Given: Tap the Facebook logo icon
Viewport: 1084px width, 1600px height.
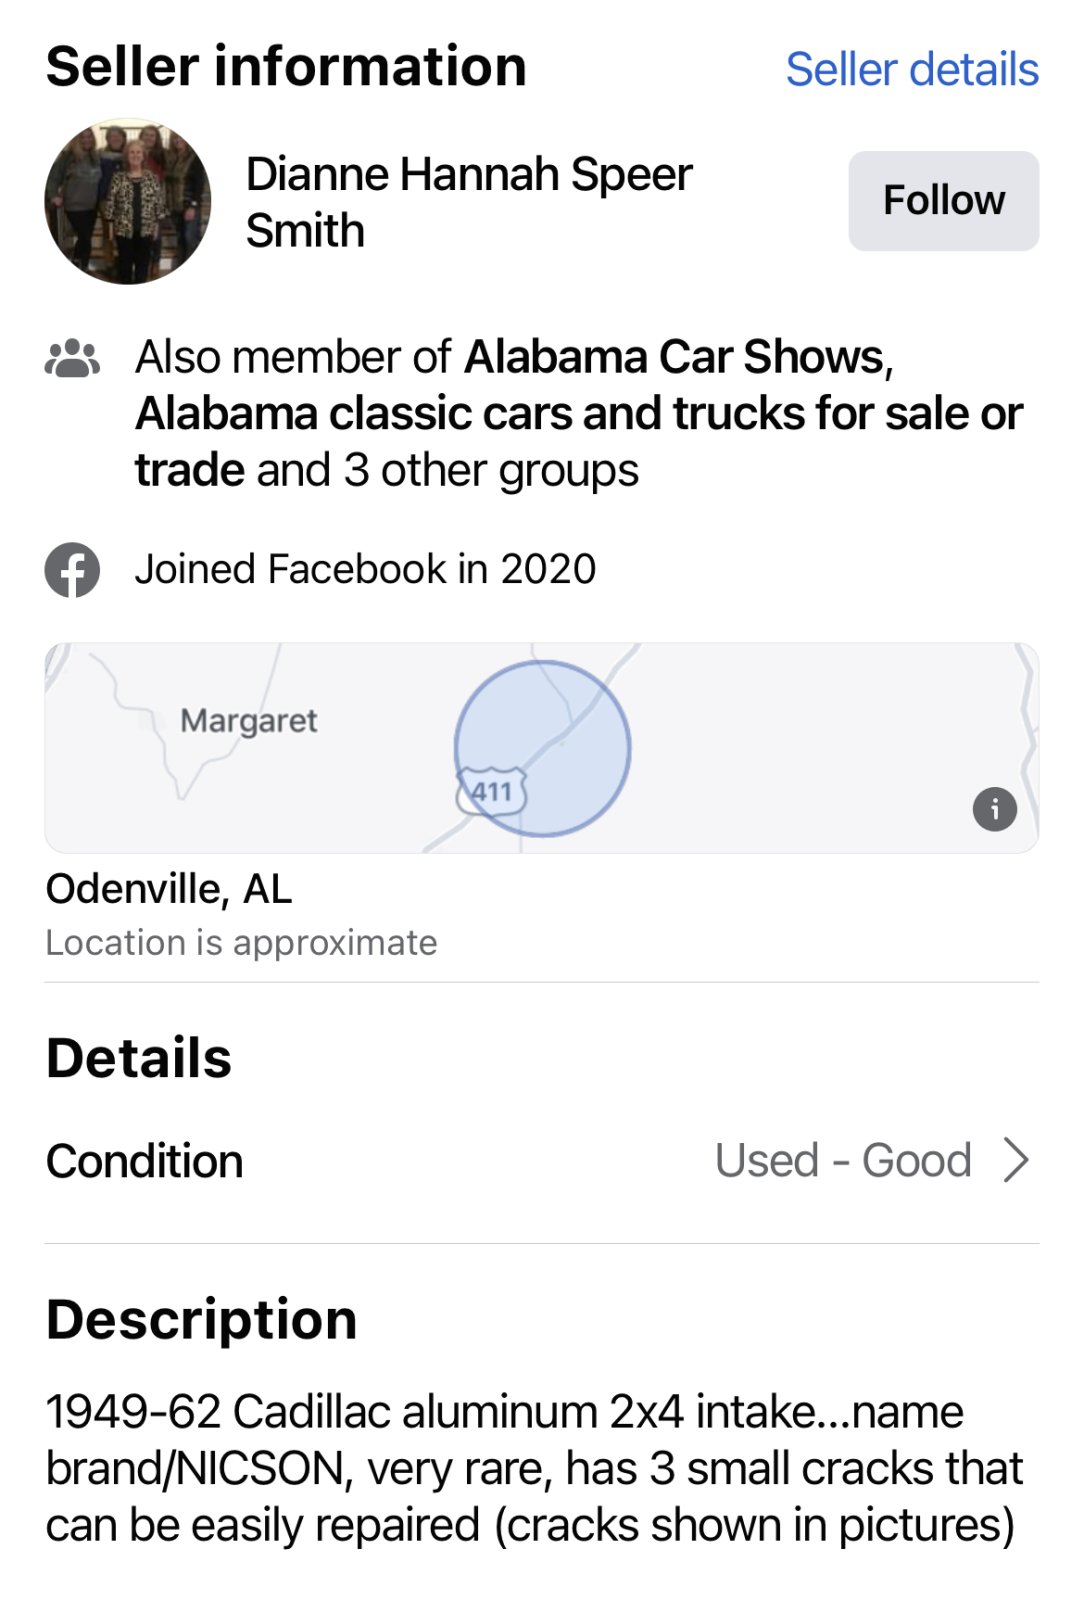Looking at the screenshot, I should [72, 570].
